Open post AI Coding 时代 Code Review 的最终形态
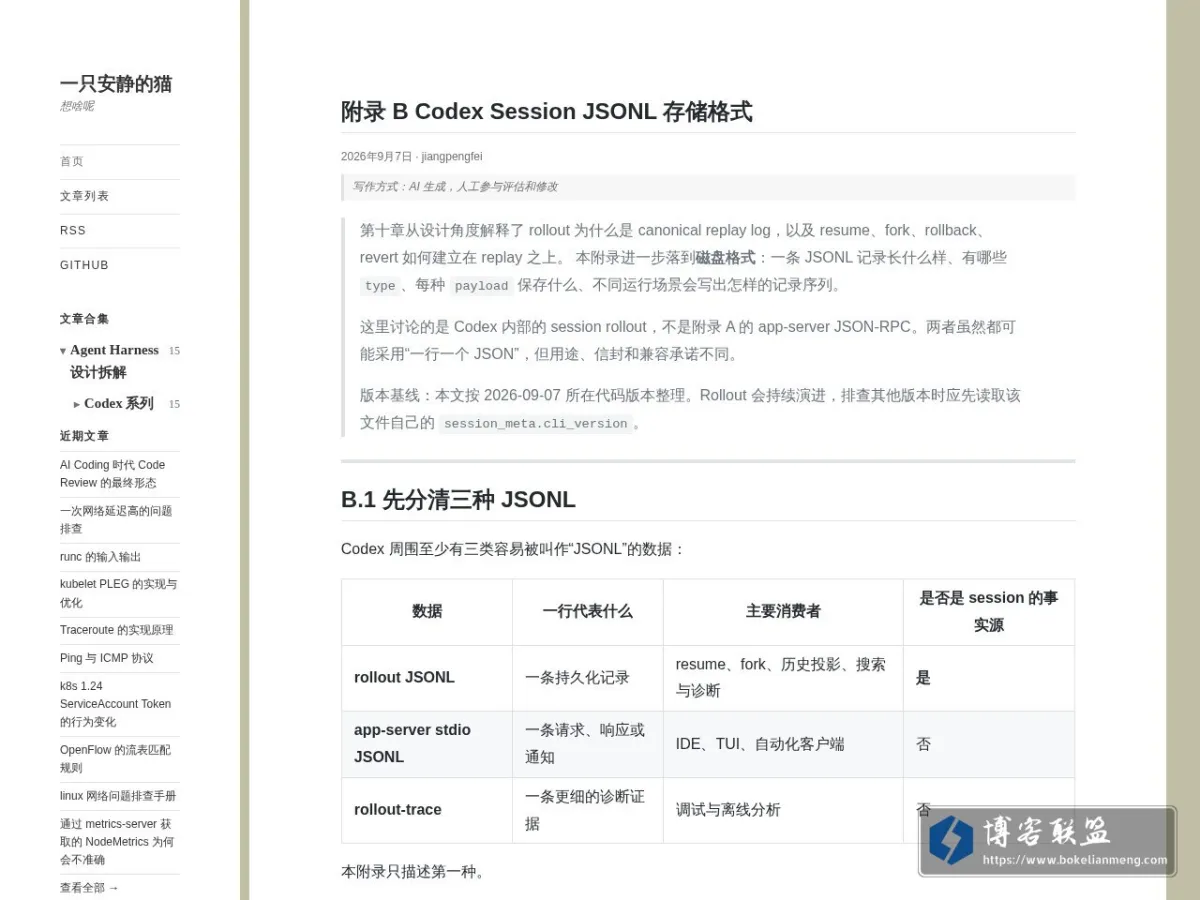 click(x=112, y=474)
